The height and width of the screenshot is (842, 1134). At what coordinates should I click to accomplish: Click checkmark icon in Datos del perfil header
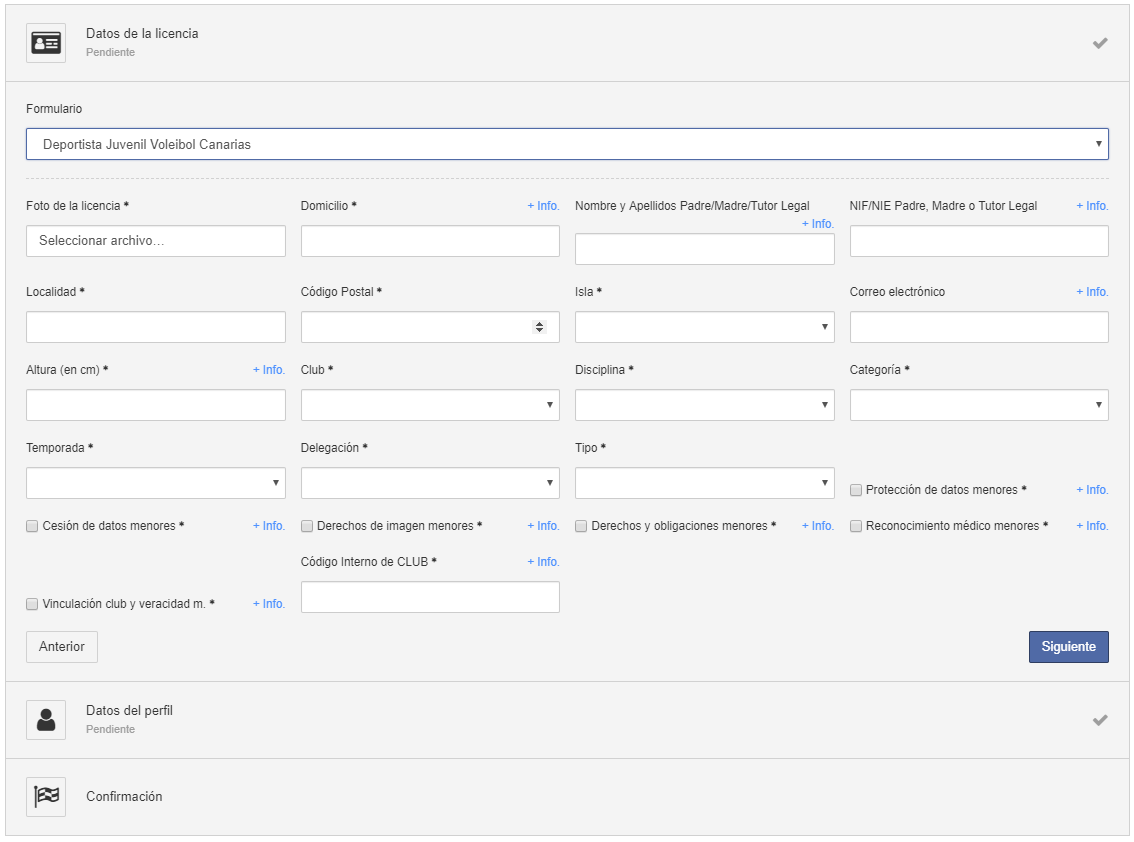tap(1100, 720)
